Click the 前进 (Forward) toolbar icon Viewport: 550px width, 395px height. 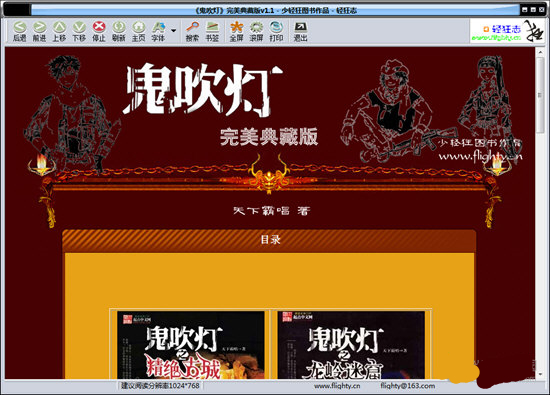(x=39, y=31)
